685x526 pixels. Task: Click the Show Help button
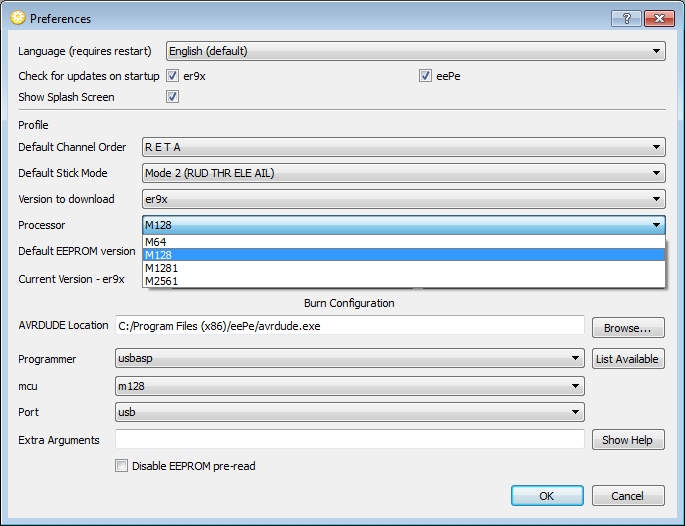tap(628, 439)
